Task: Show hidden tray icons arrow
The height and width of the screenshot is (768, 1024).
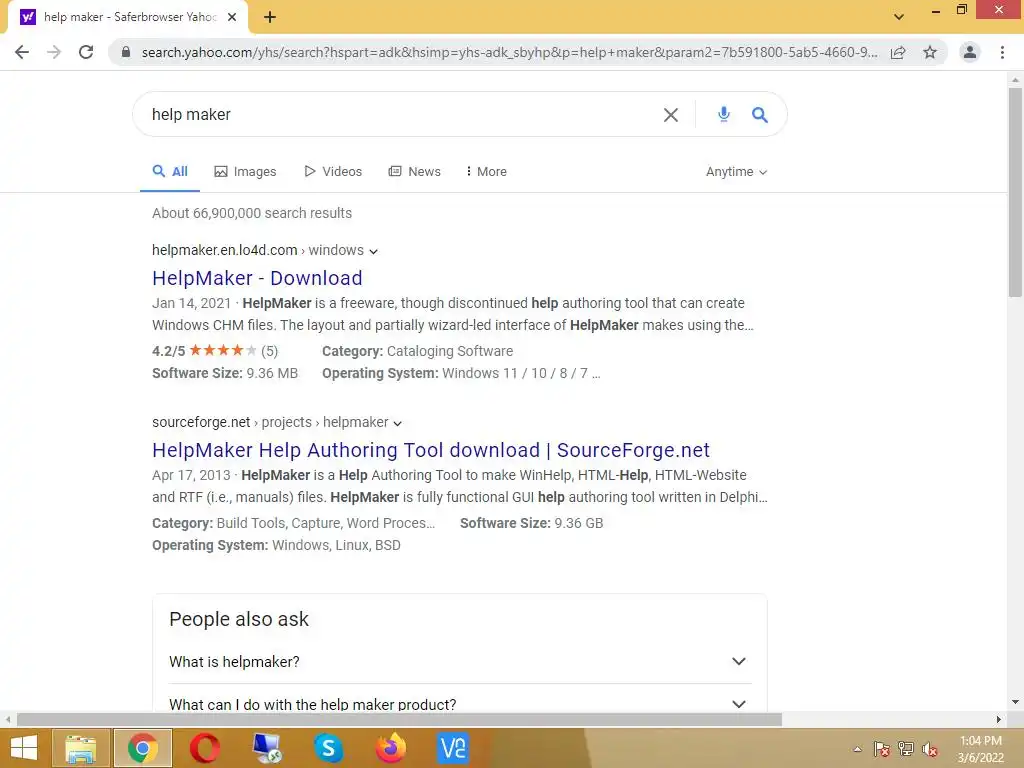Action: [x=857, y=749]
